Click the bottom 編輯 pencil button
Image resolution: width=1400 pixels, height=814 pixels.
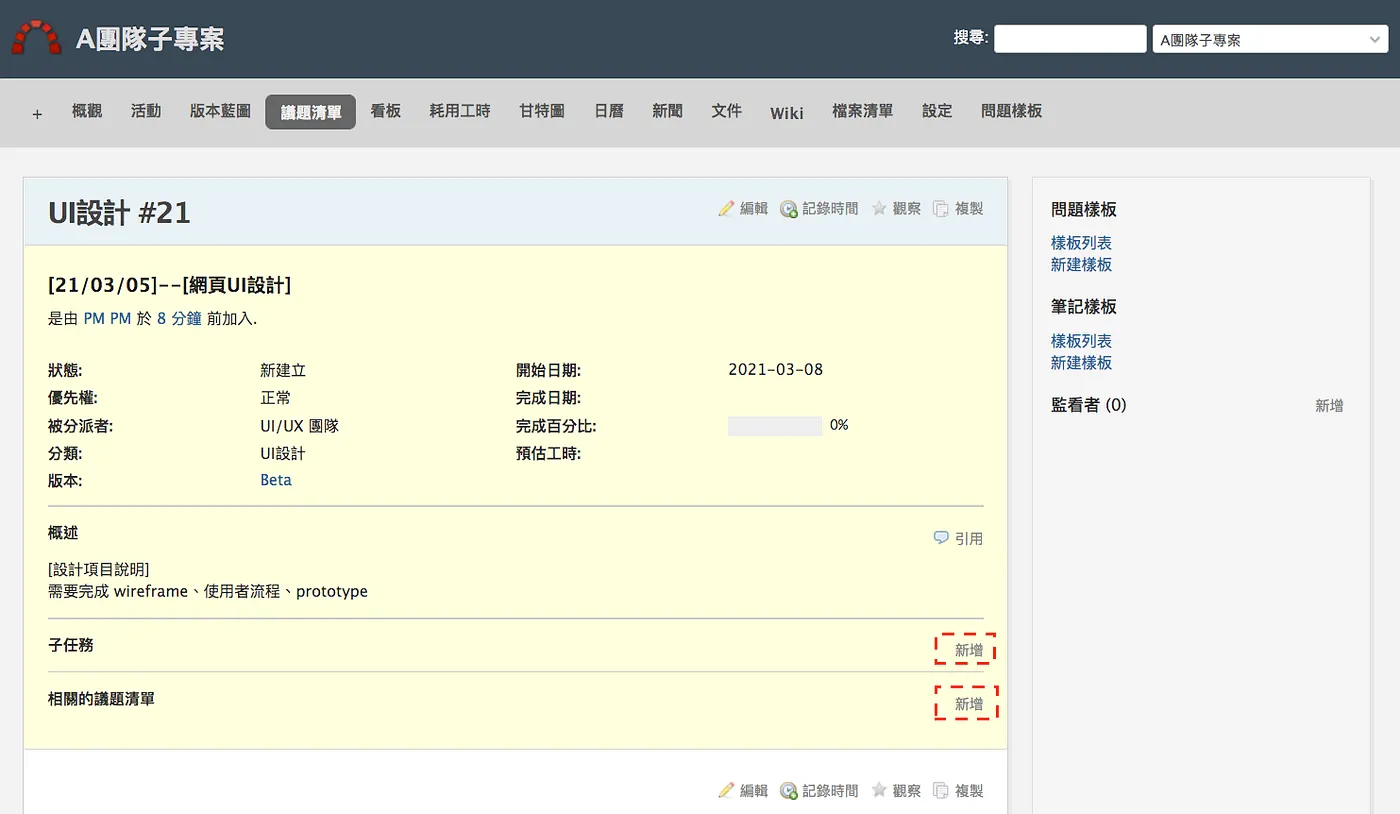point(743,790)
